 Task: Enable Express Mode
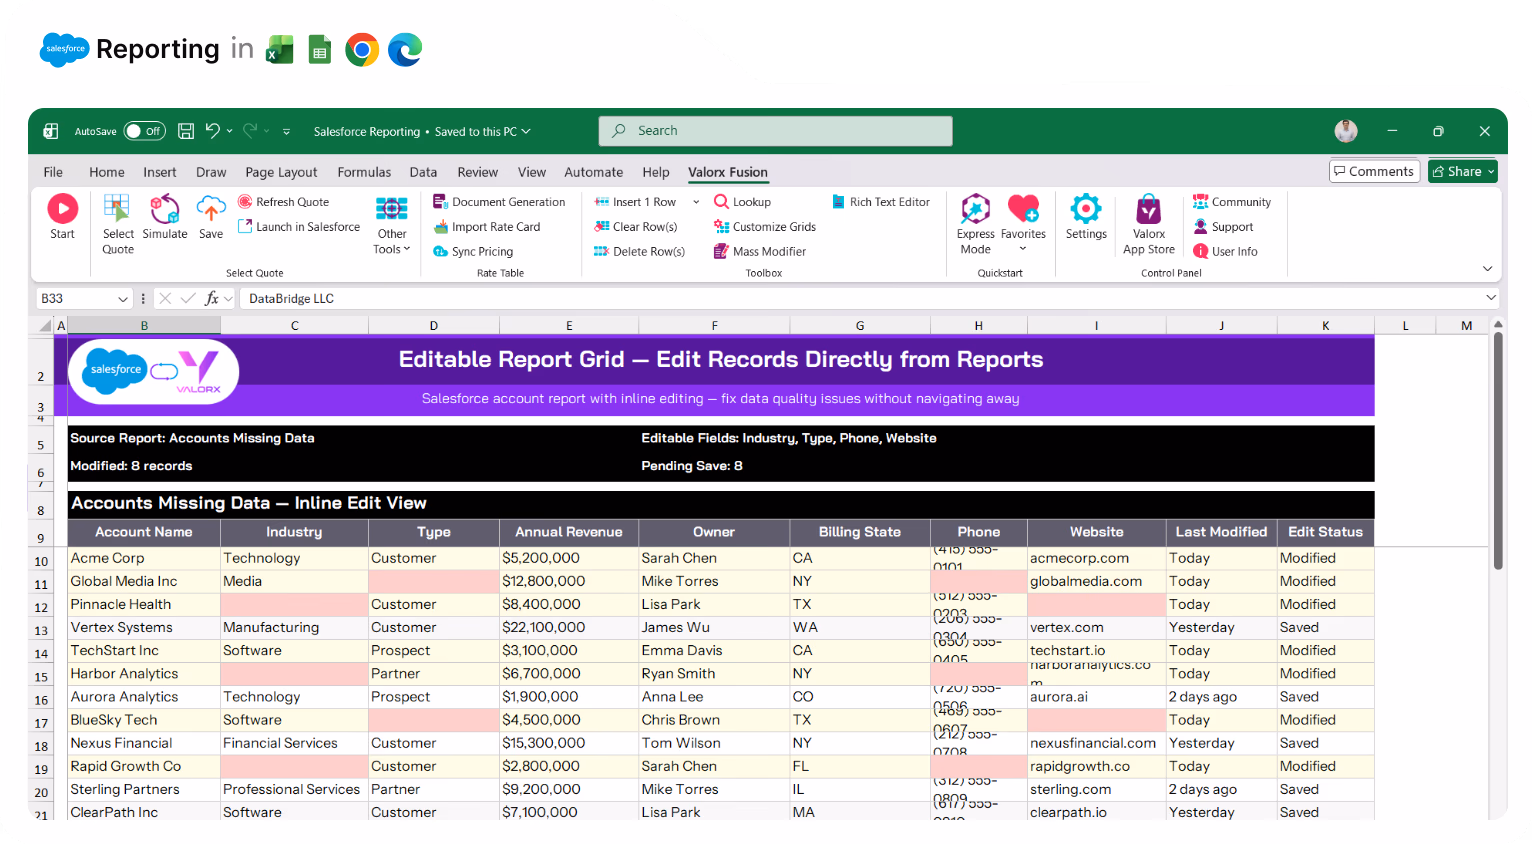(x=975, y=218)
